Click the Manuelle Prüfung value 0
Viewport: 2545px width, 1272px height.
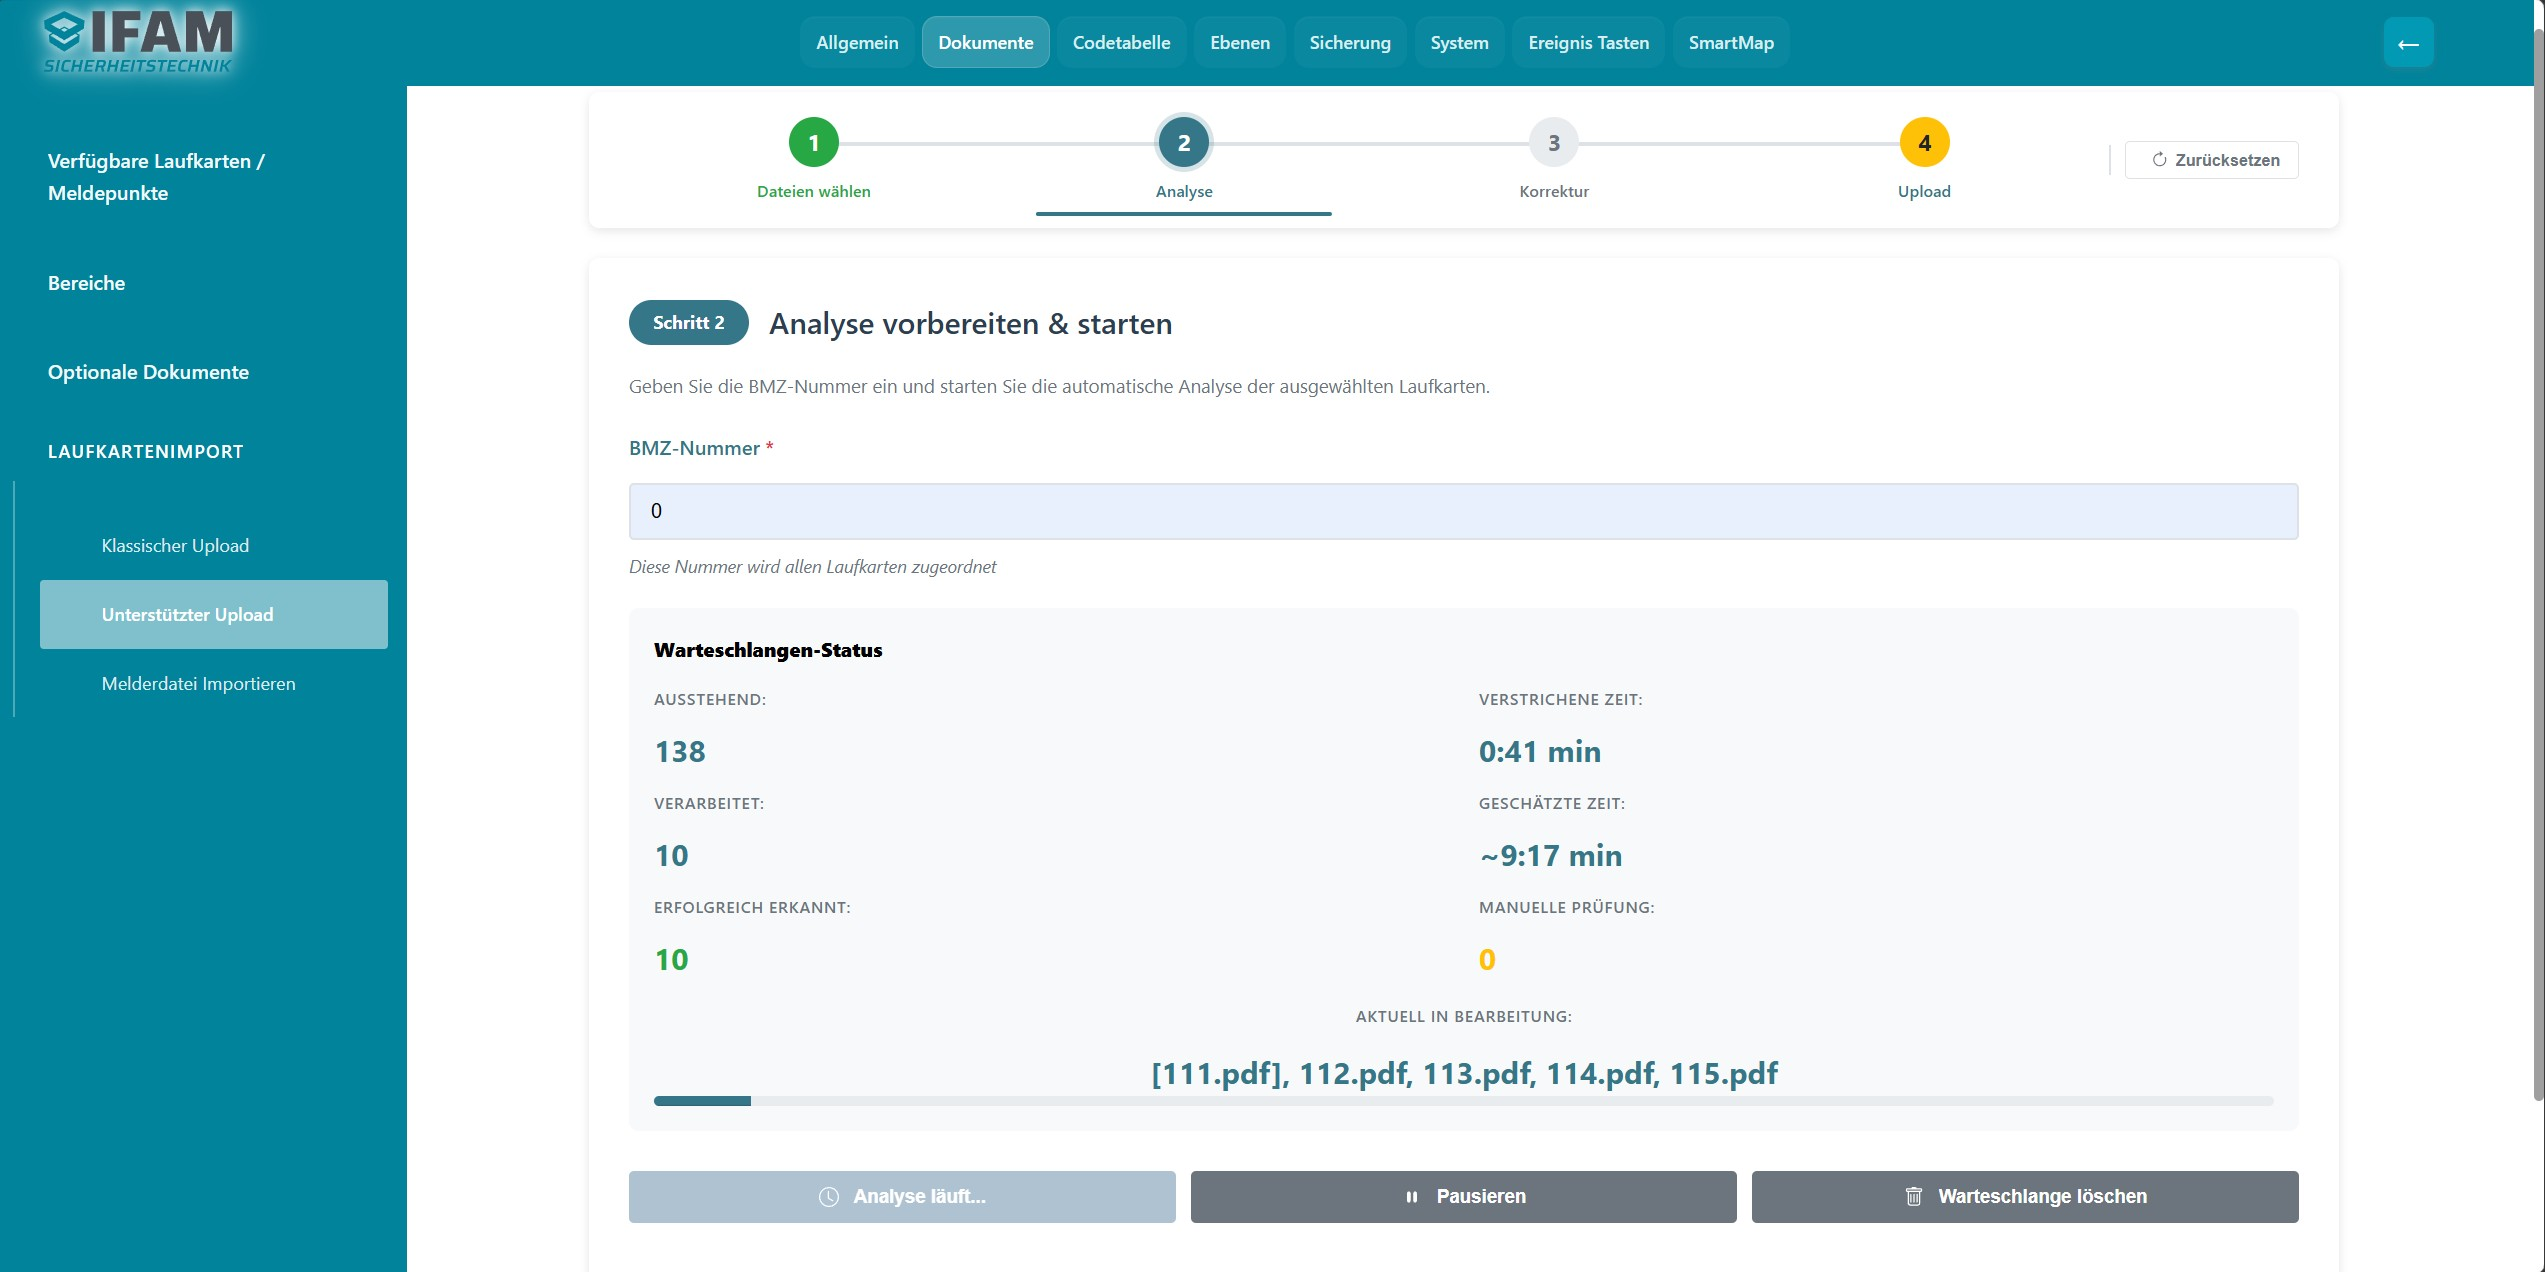tap(1487, 960)
